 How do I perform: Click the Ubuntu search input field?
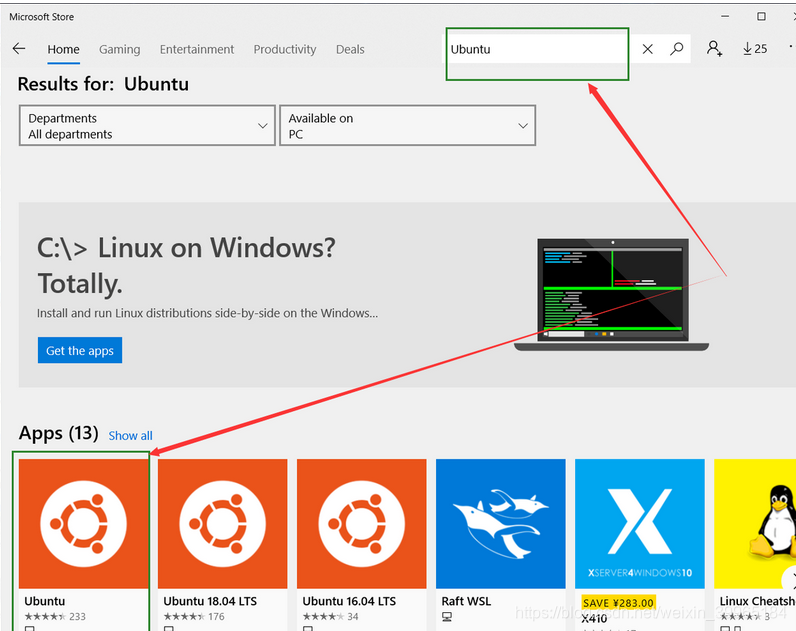pyautogui.click(x=538, y=49)
